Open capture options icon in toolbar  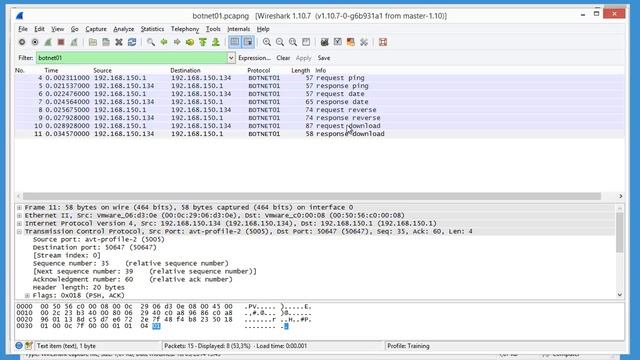pyautogui.click(x=35, y=42)
